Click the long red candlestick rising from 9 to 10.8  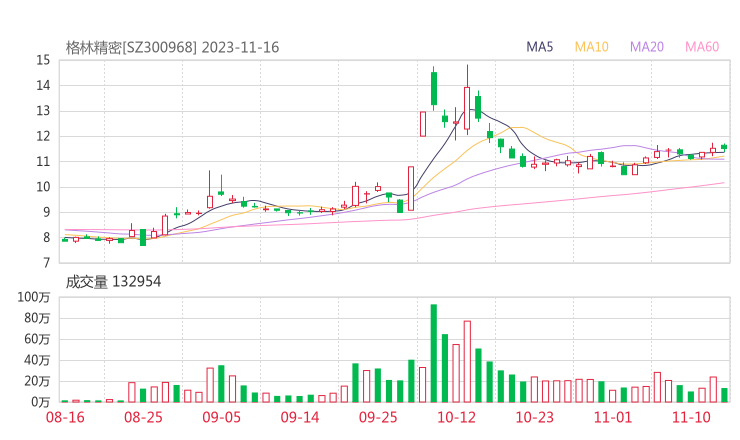[x=411, y=188]
